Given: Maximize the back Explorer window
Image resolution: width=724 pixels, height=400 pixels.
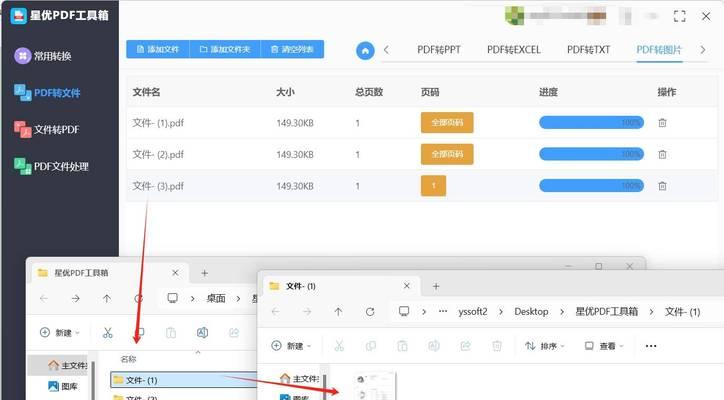Looking at the screenshot, I should 598,266.
